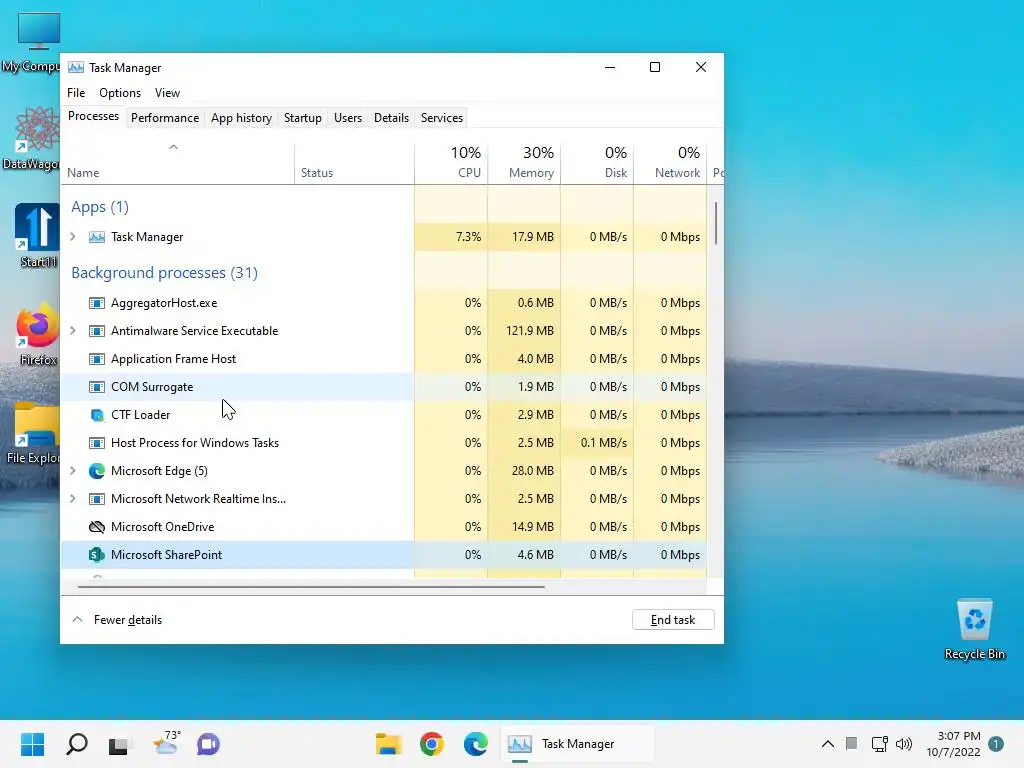Image resolution: width=1024 pixels, height=768 pixels.
Task: Sort by the CPU column header
Action: point(451,162)
